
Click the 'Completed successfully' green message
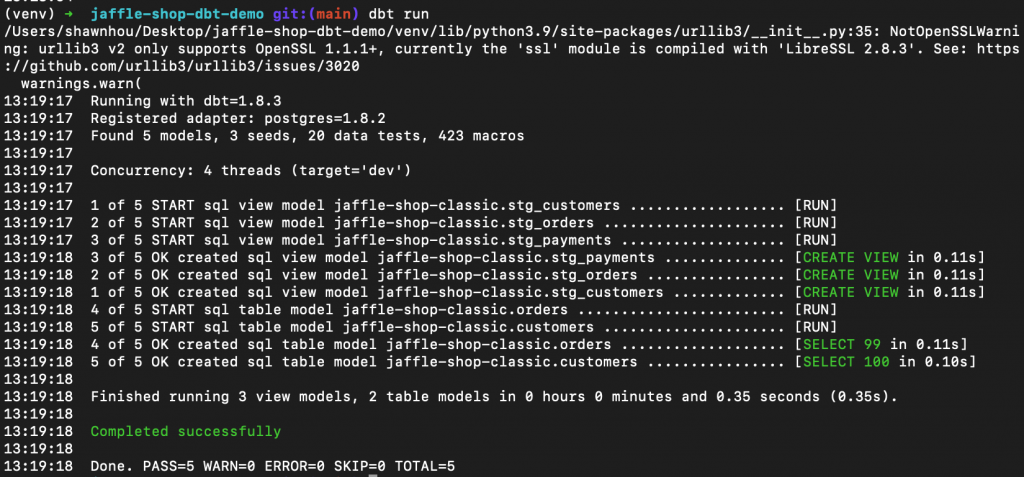click(x=185, y=431)
